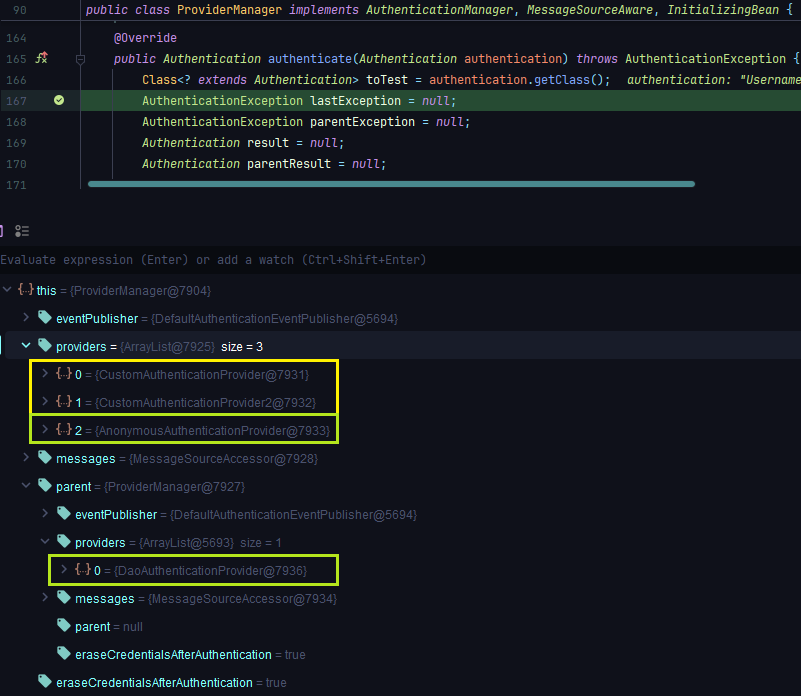Click the tag icon beside eraseCredentialsAfterAuthentication in parent

(64, 654)
